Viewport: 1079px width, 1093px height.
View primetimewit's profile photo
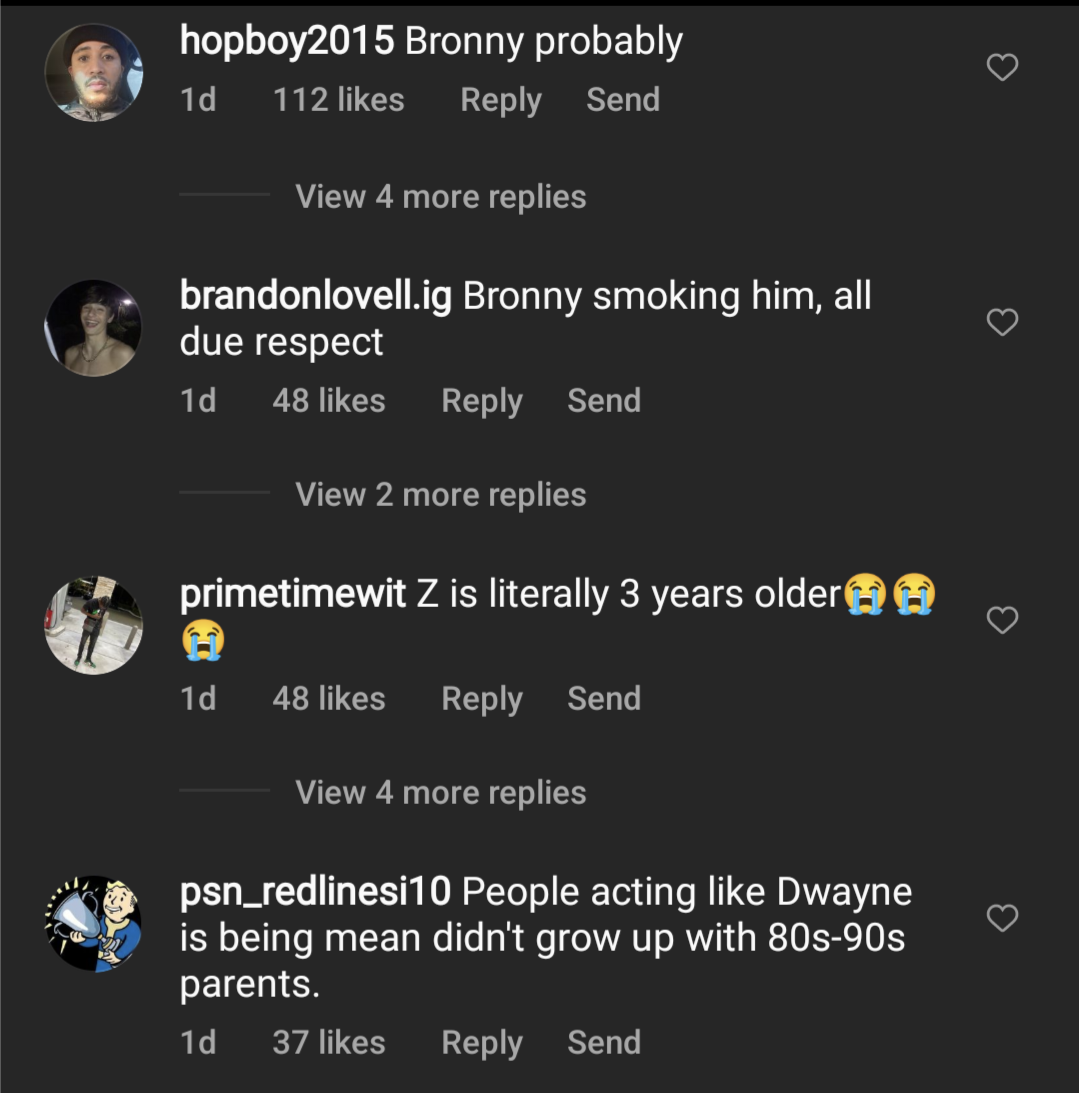(x=94, y=625)
